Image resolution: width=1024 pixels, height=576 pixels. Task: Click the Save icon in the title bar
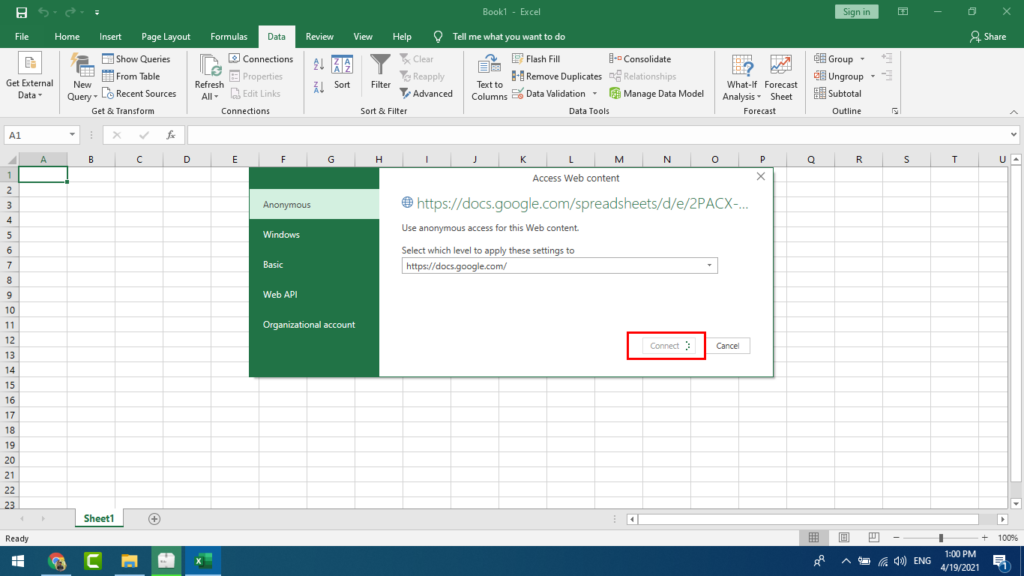click(22, 12)
